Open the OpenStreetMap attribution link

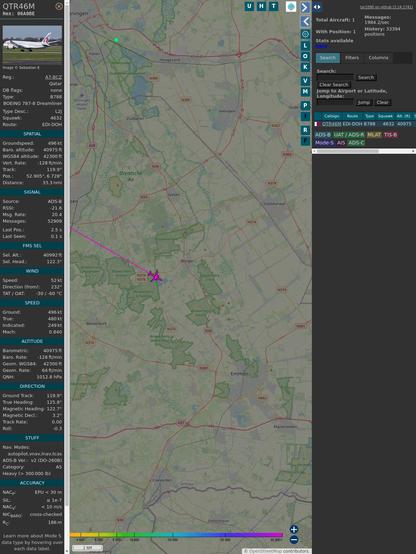[x=264, y=551]
